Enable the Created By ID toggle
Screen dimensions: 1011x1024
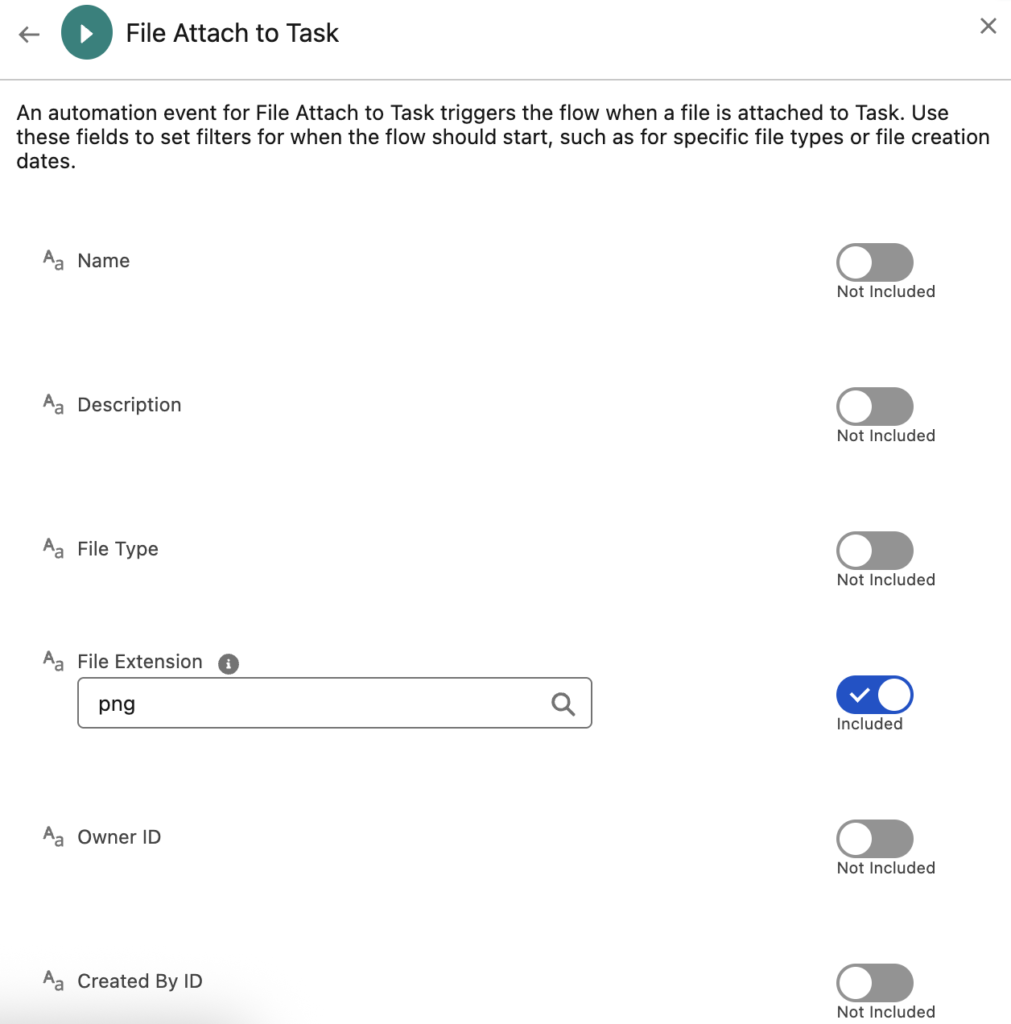tap(875, 983)
